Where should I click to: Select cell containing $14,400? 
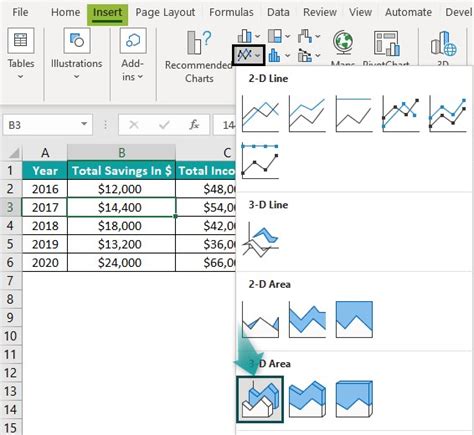coord(121,207)
